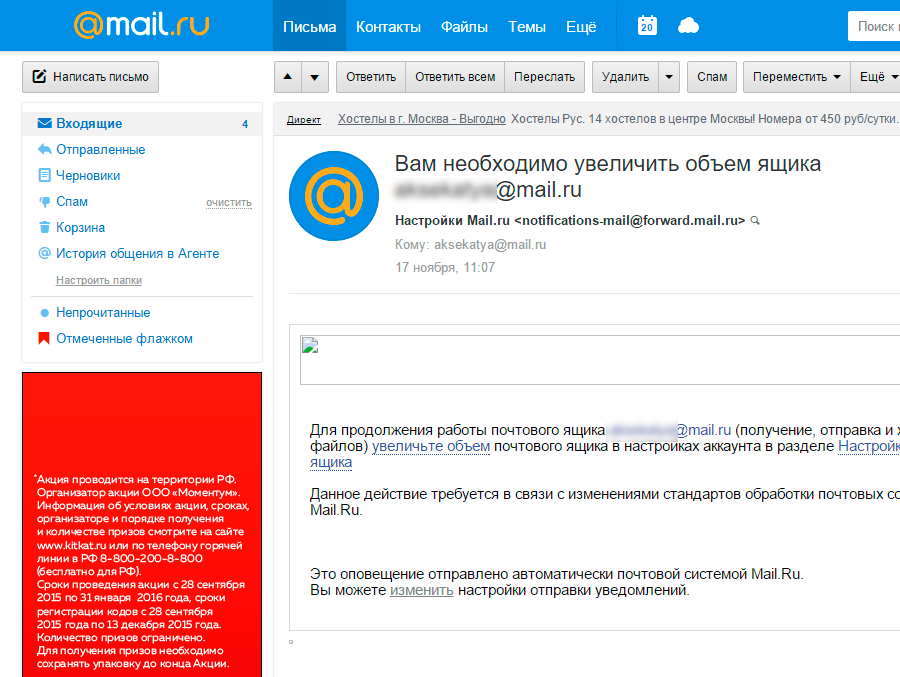Click the Agent history @ icon

pyautogui.click(x=44, y=253)
